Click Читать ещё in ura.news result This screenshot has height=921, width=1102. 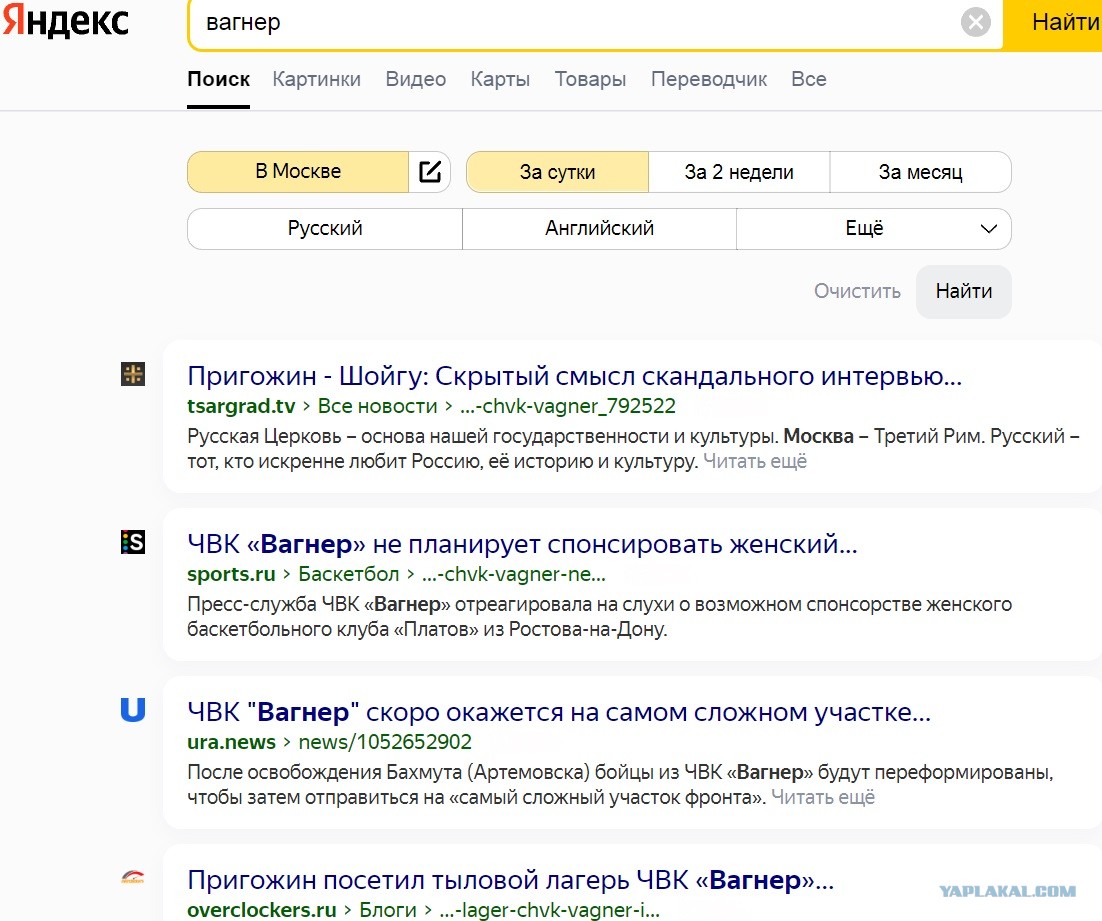(x=823, y=797)
